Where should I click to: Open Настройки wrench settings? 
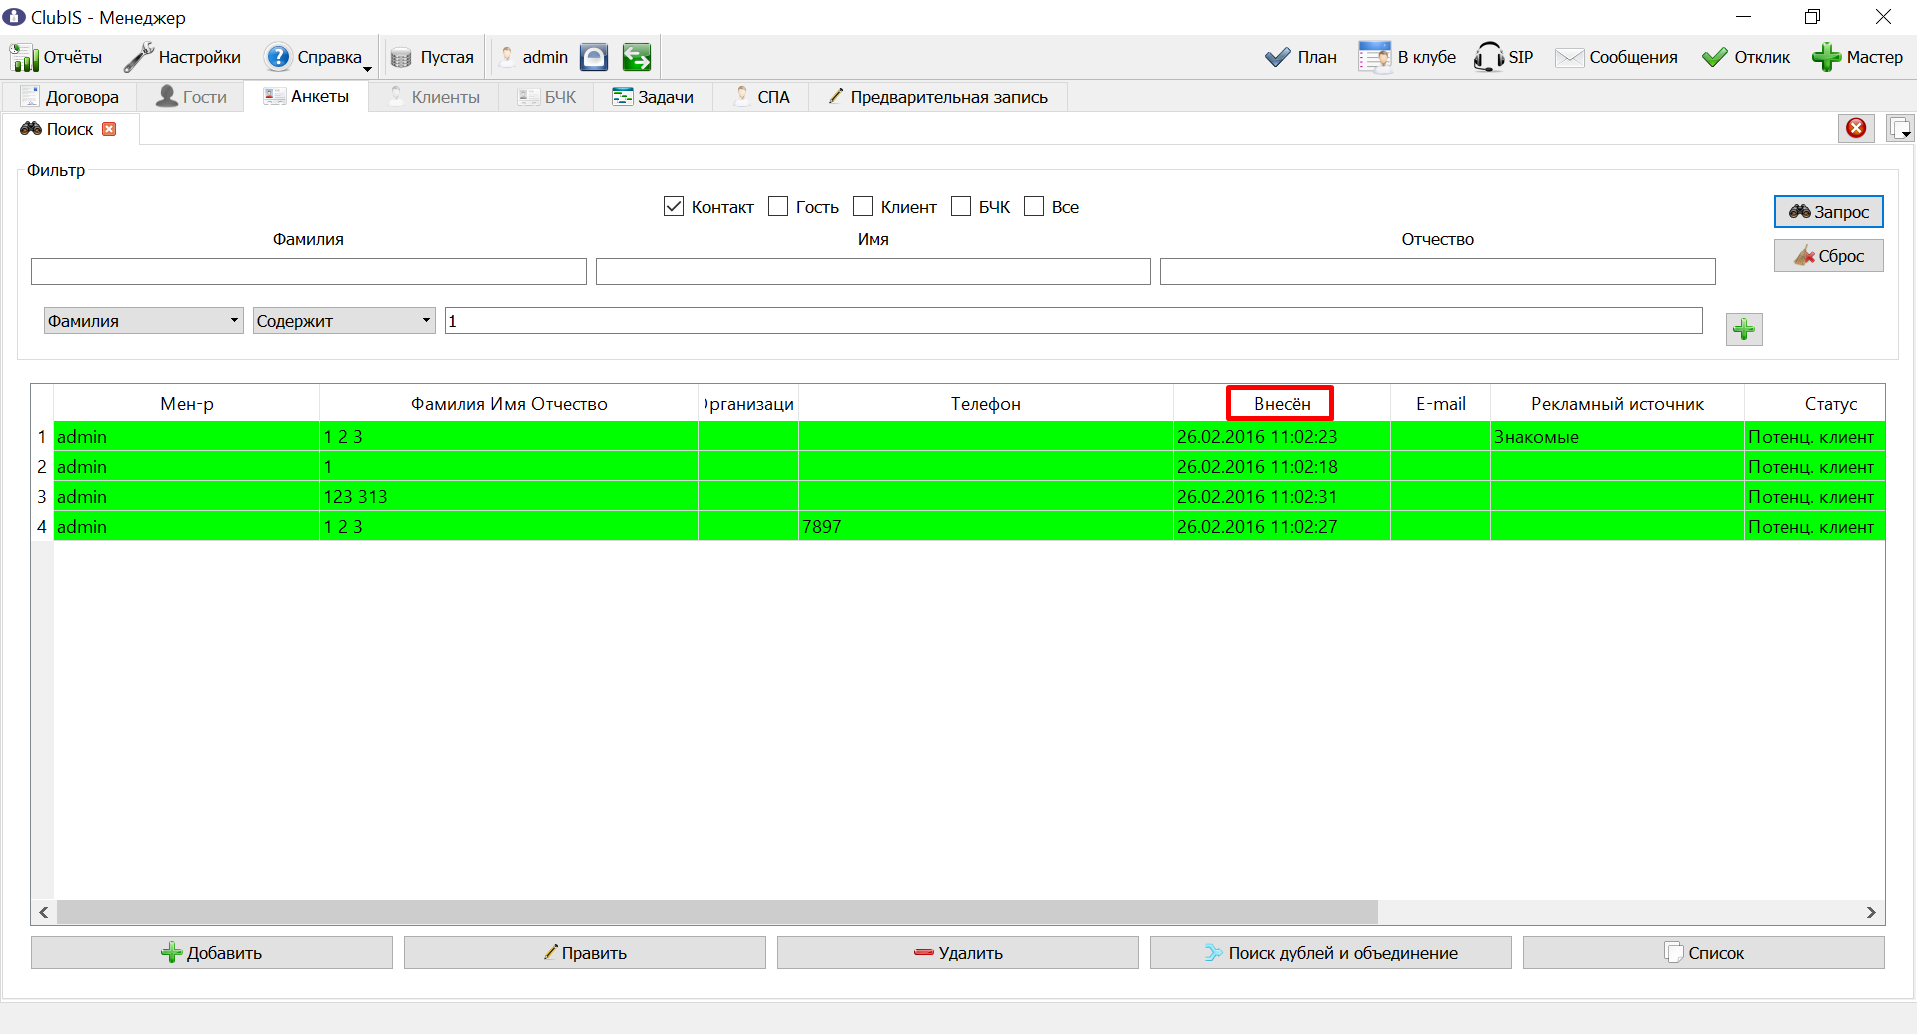point(138,57)
